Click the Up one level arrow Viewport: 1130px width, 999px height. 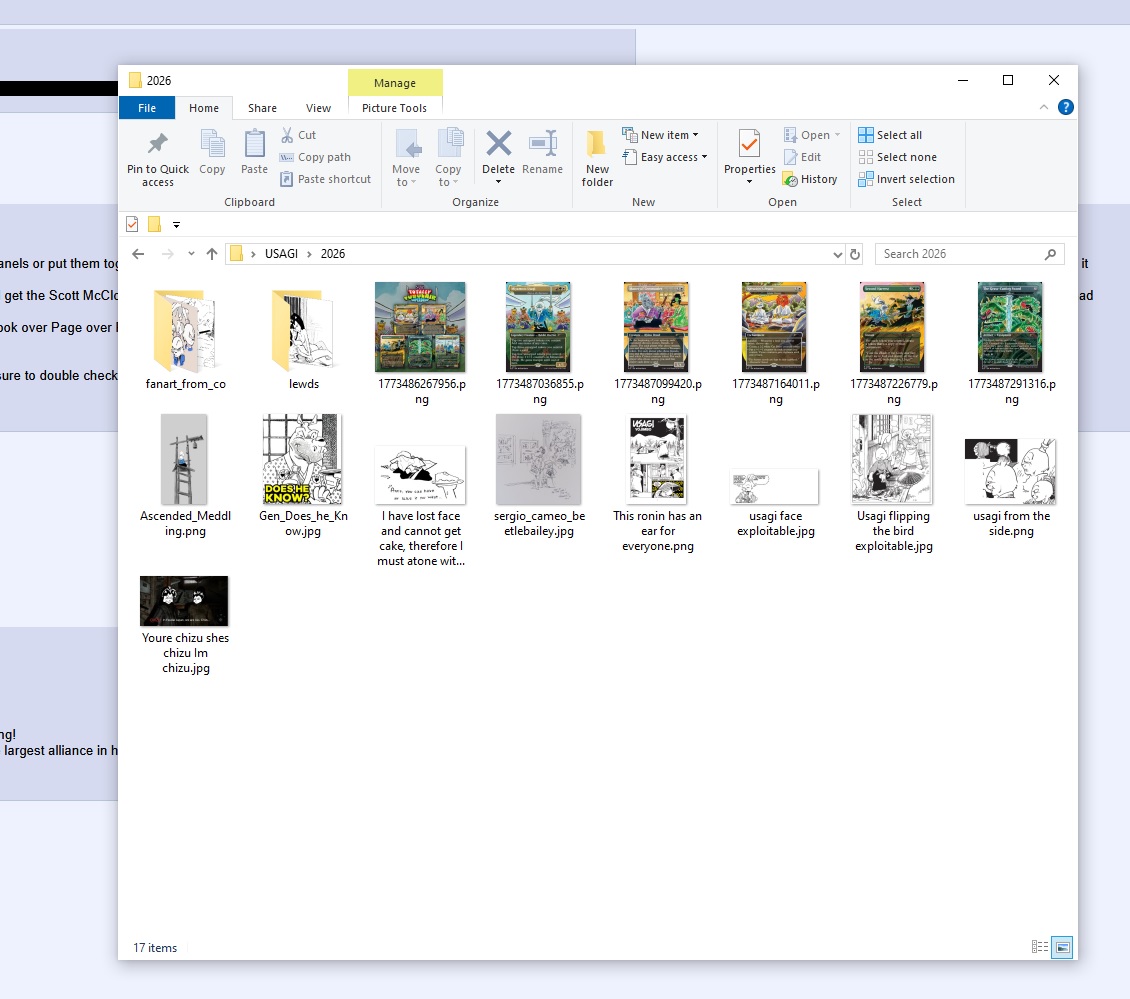click(212, 254)
